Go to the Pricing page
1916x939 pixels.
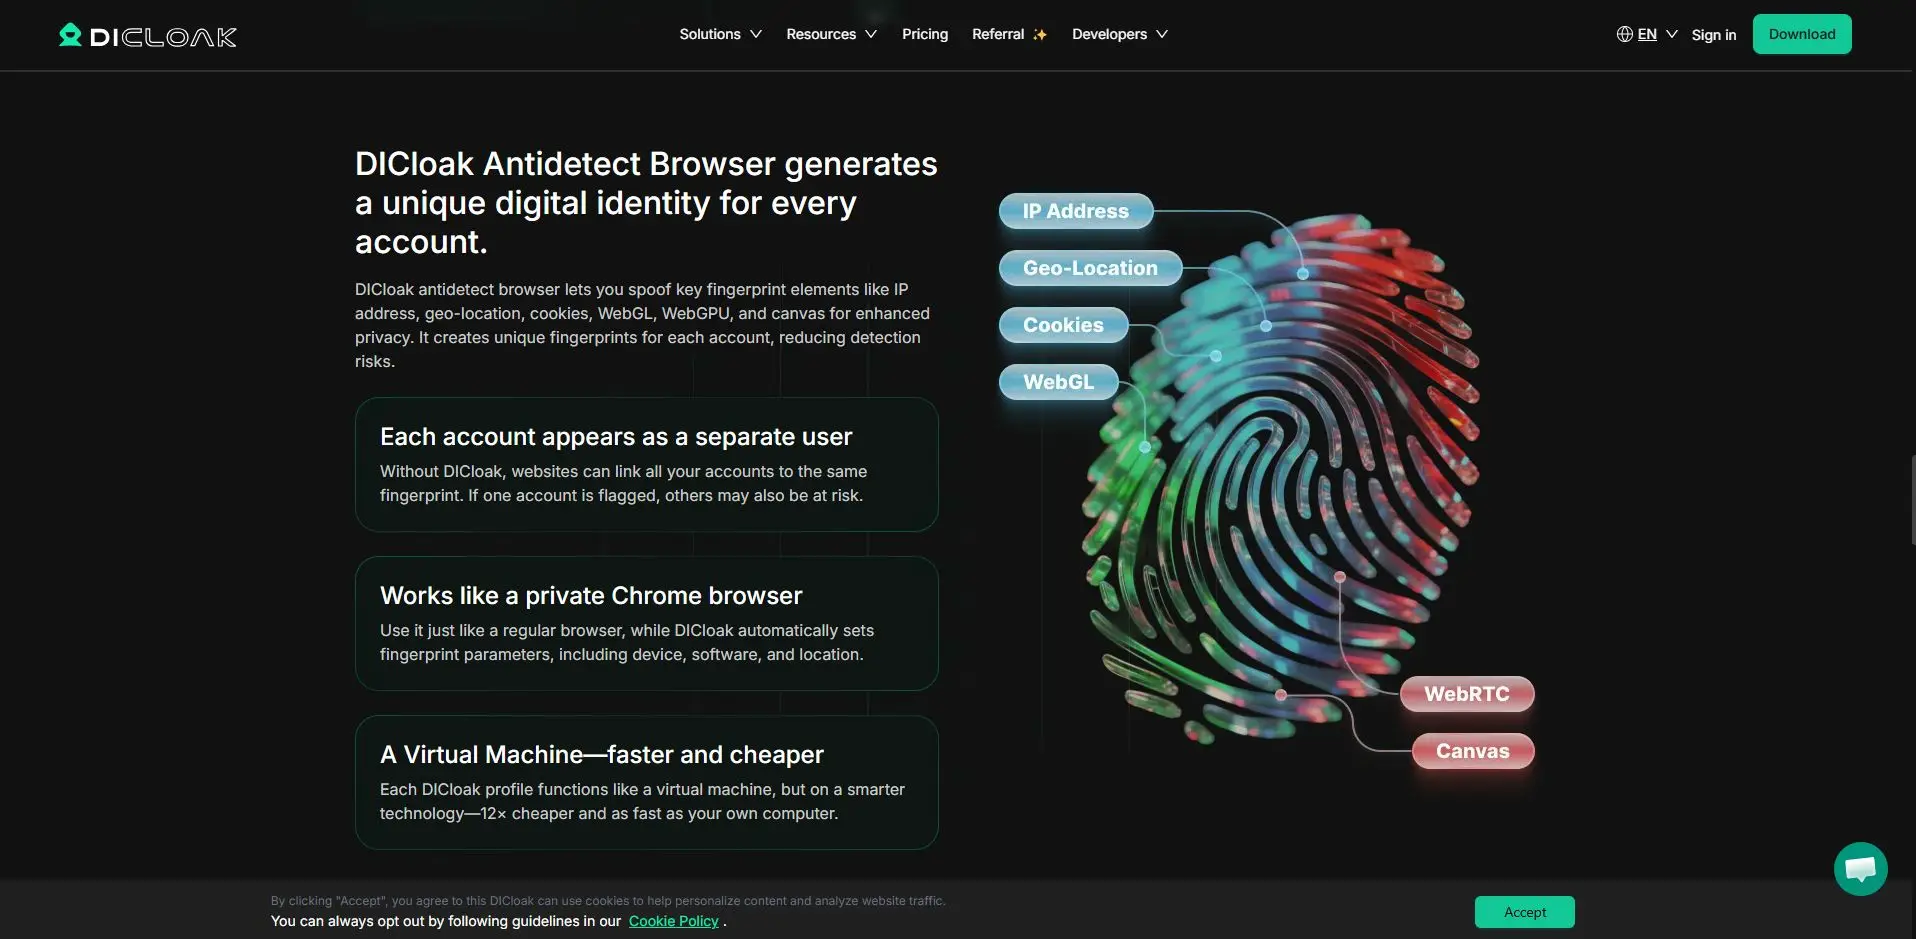tap(925, 34)
